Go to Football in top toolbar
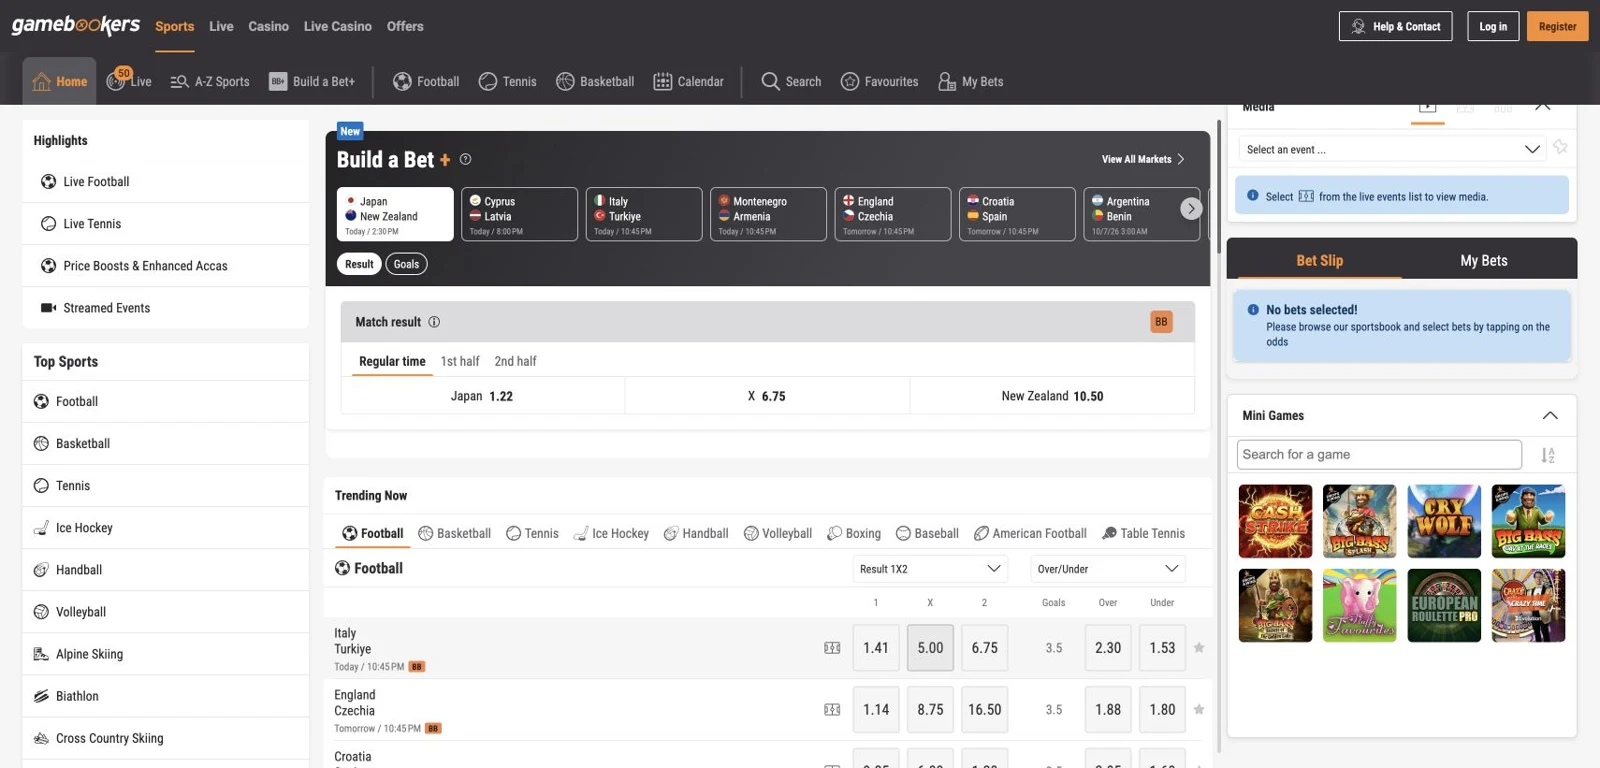 pos(426,82)
